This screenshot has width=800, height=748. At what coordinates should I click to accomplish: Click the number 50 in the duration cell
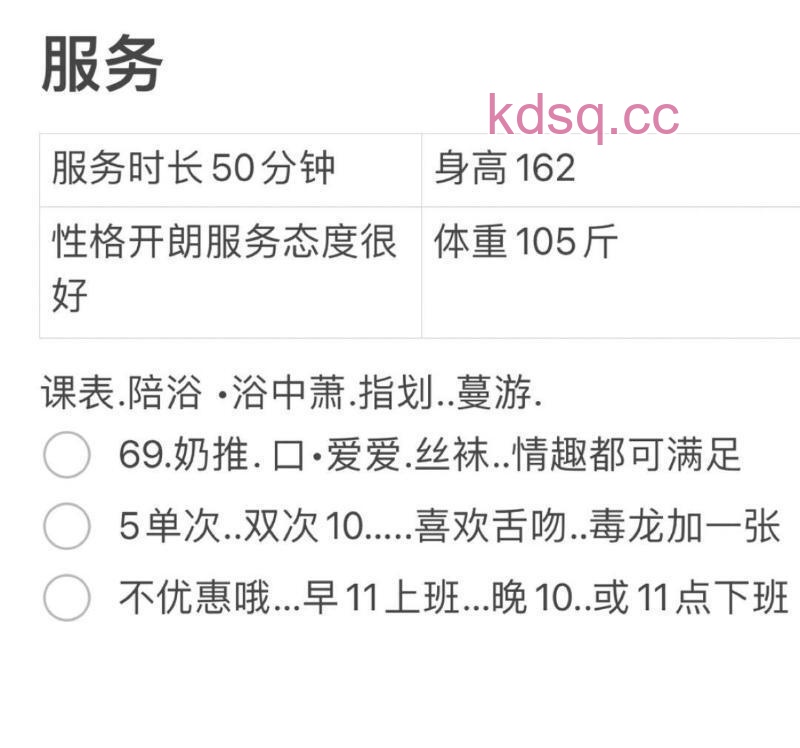click(x=233, y=168)
